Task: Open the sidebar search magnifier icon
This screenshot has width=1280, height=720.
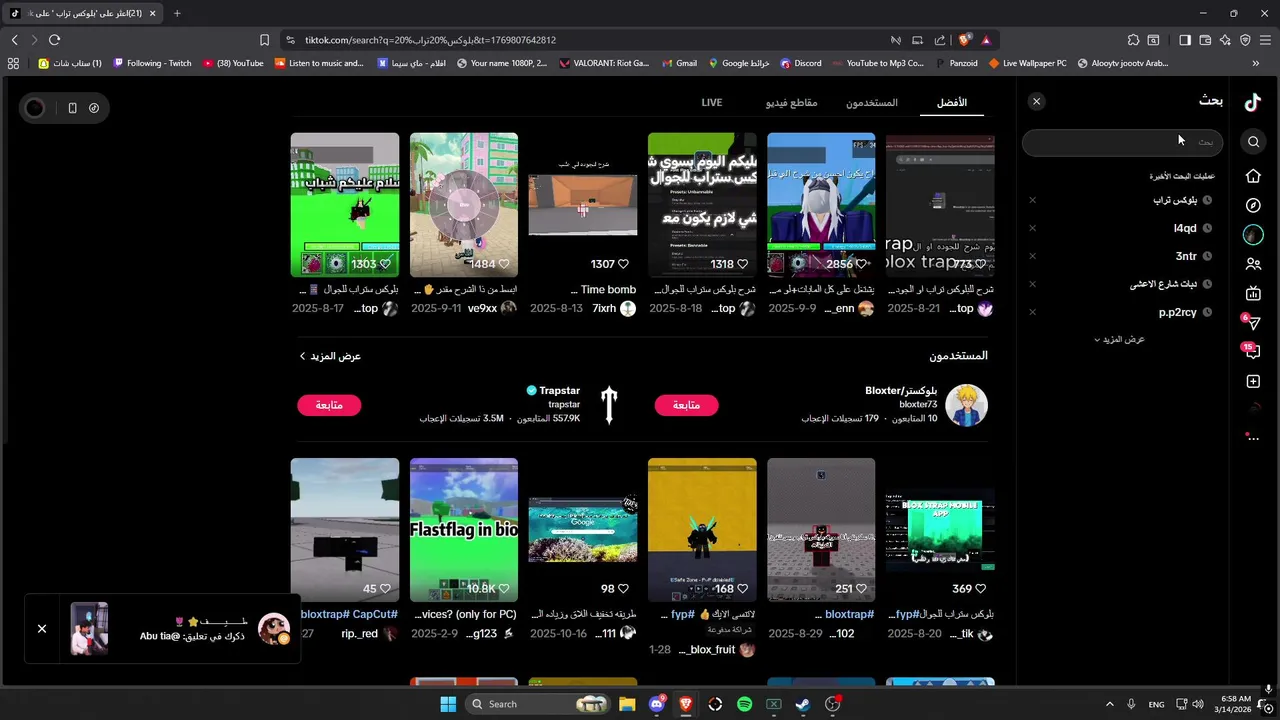Action: (1253, 142)
